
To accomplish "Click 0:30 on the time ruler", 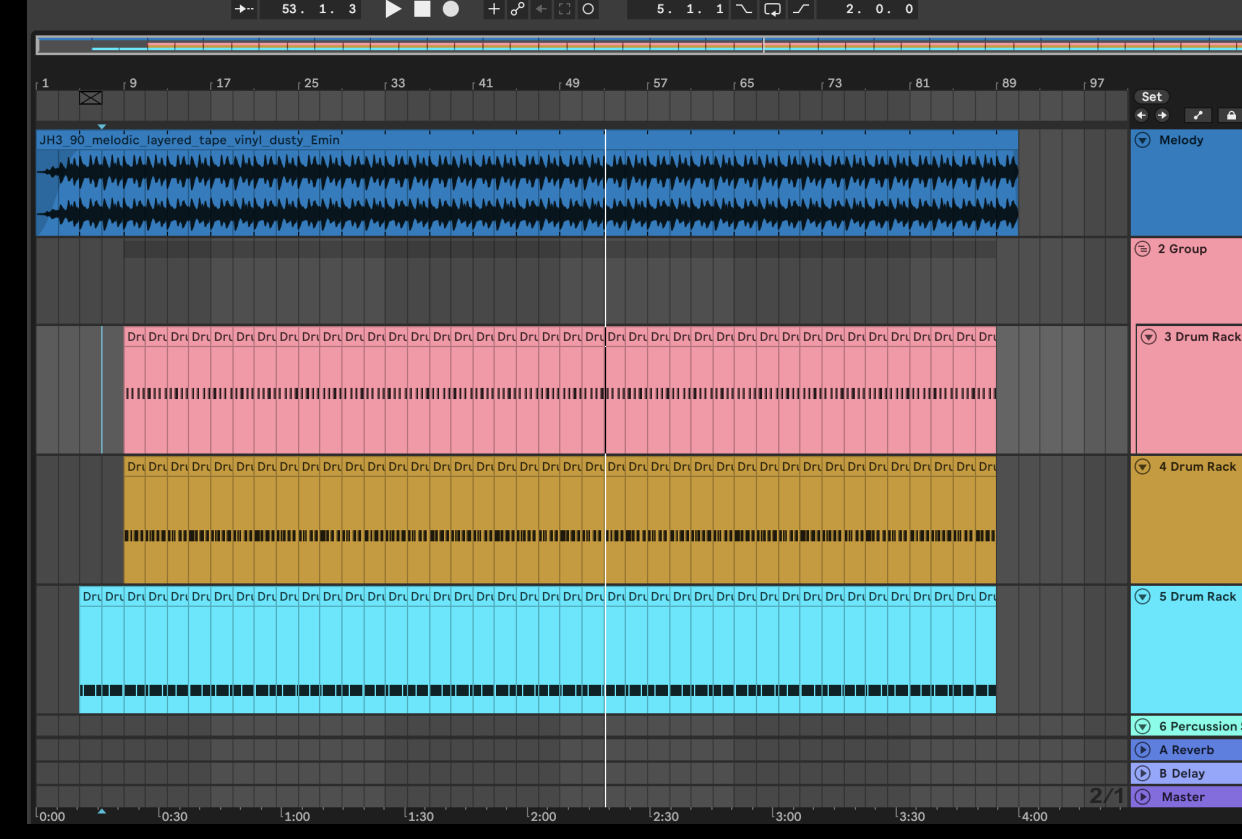I will pyautogui.click(x=173, y=816).
